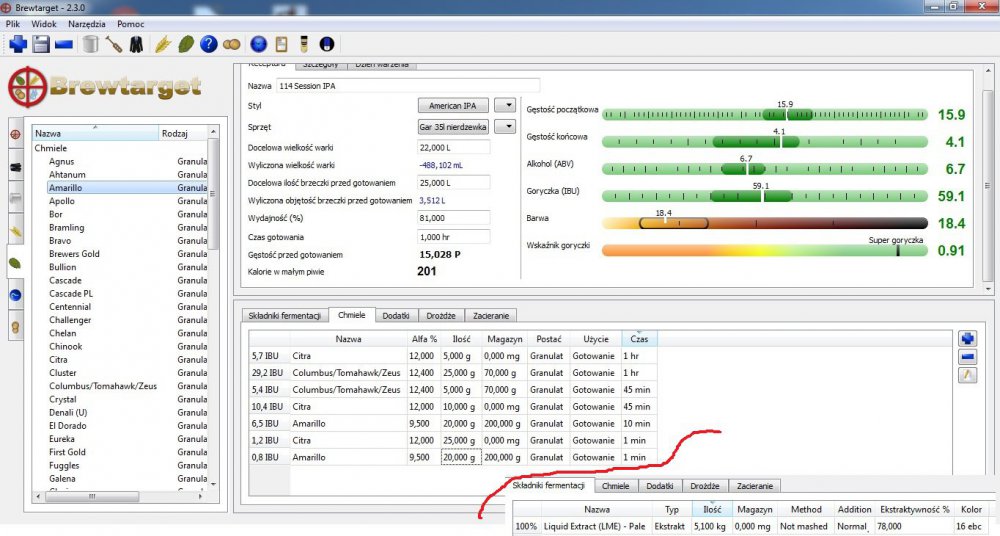Select Cascade PL in the hops list
The width and height of the screenshot is (1000, 536).
coord(70,294)
